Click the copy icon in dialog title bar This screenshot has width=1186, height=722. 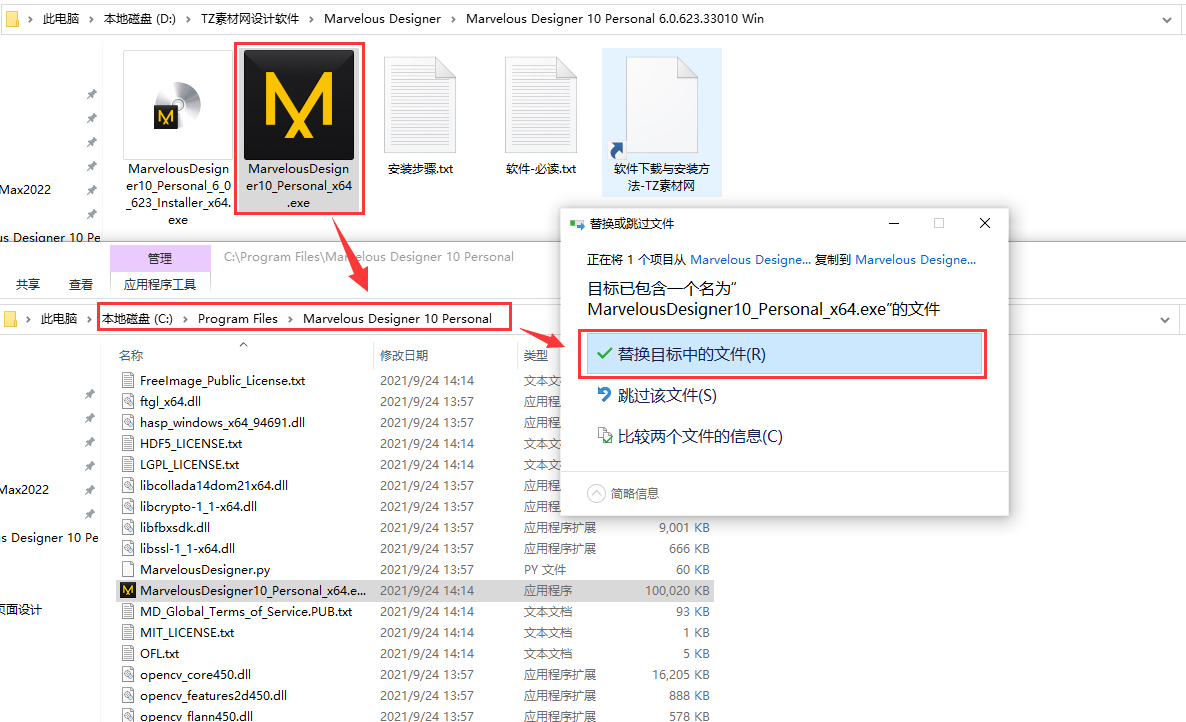(x=577, y=224)
